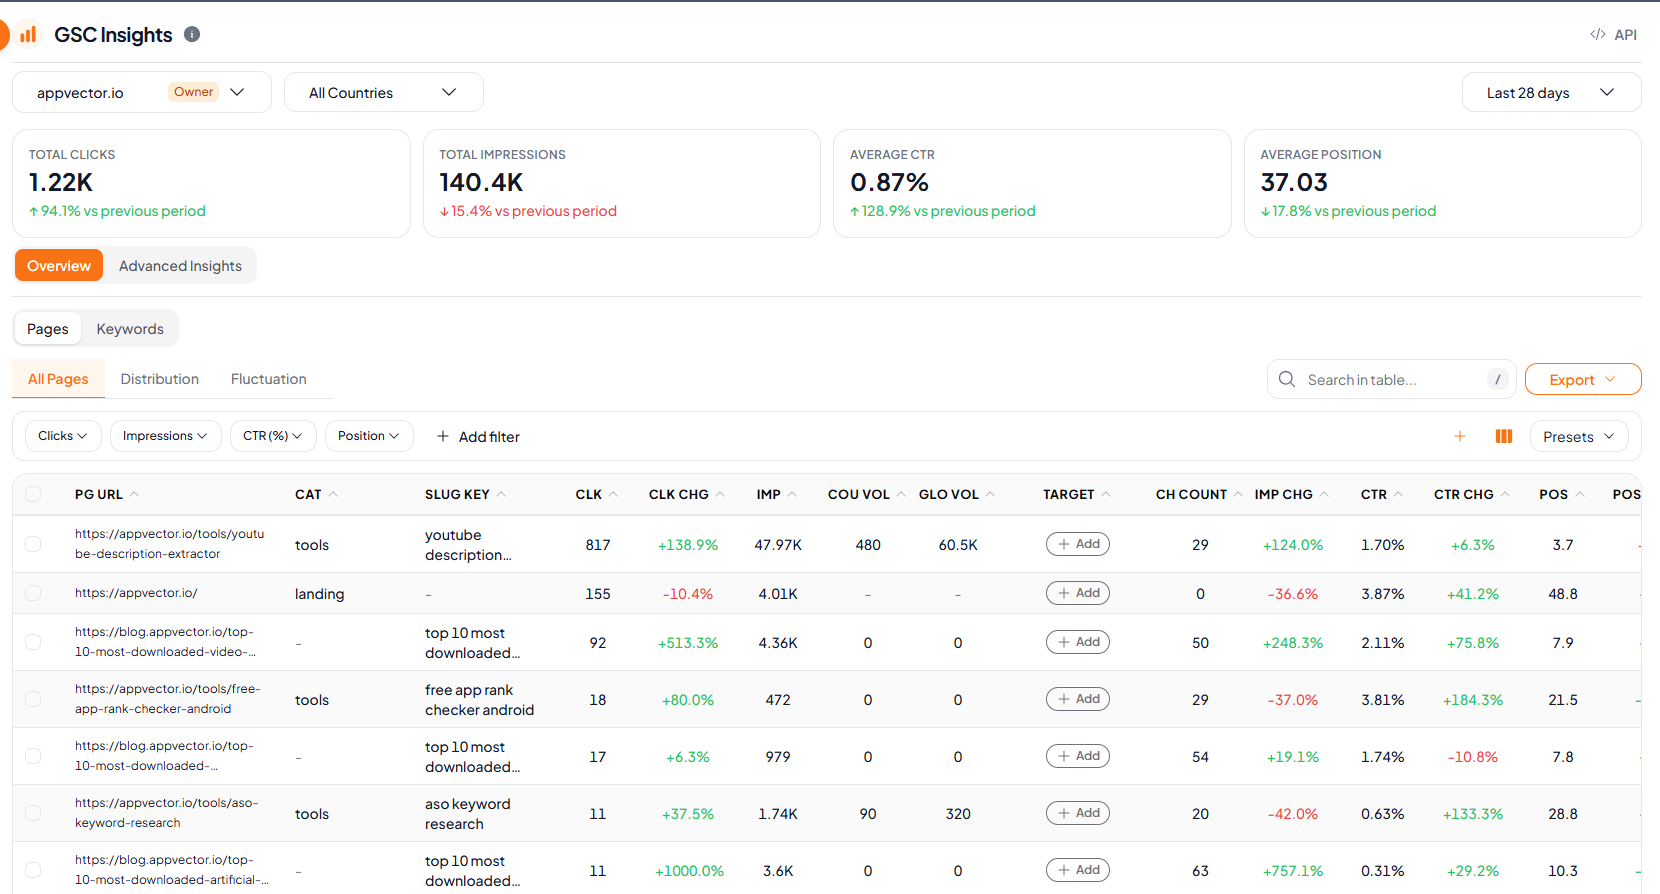Viewport: 1660px width, 894px height.
Task: Sort by SLUG KEY column arrow
Action: tap(501, 494)
